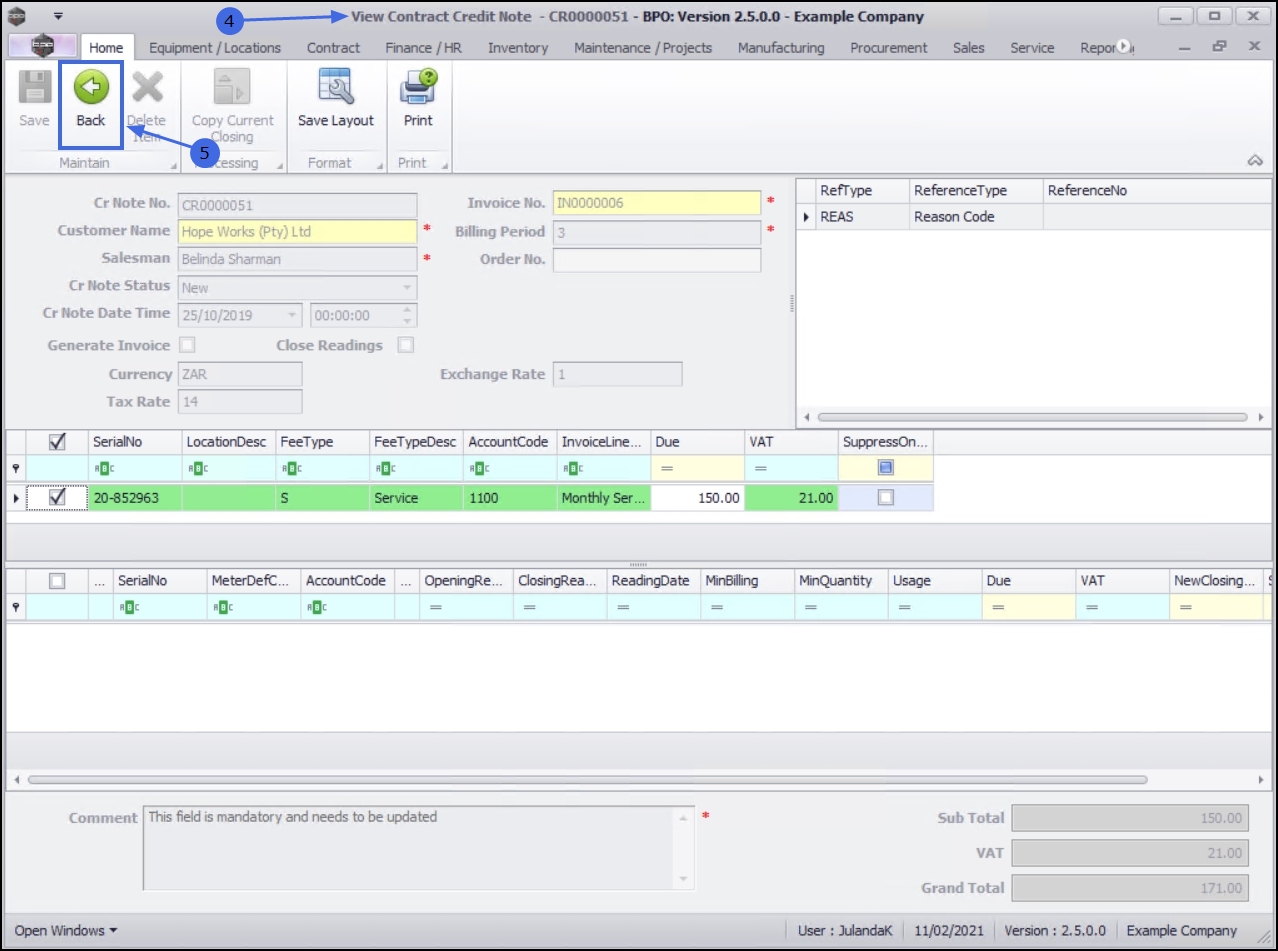Viewport: 1278px width, 951px height.
Task: Switch to the Inventory tab
Action: coord(518,47)
